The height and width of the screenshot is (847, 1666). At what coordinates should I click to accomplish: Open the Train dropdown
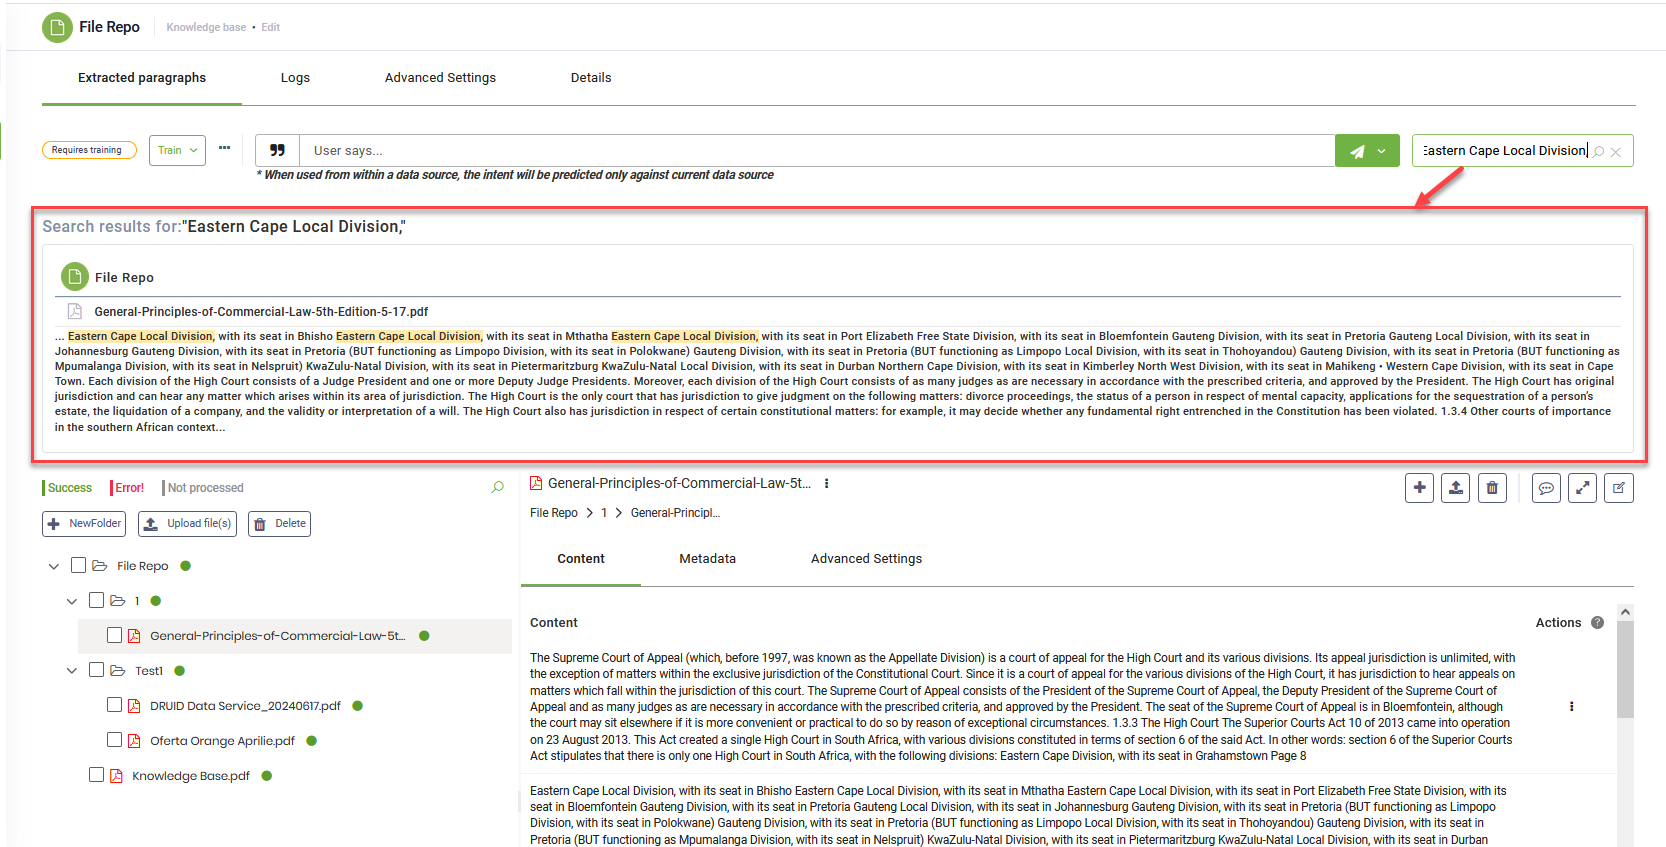click(x=177, y=150)
